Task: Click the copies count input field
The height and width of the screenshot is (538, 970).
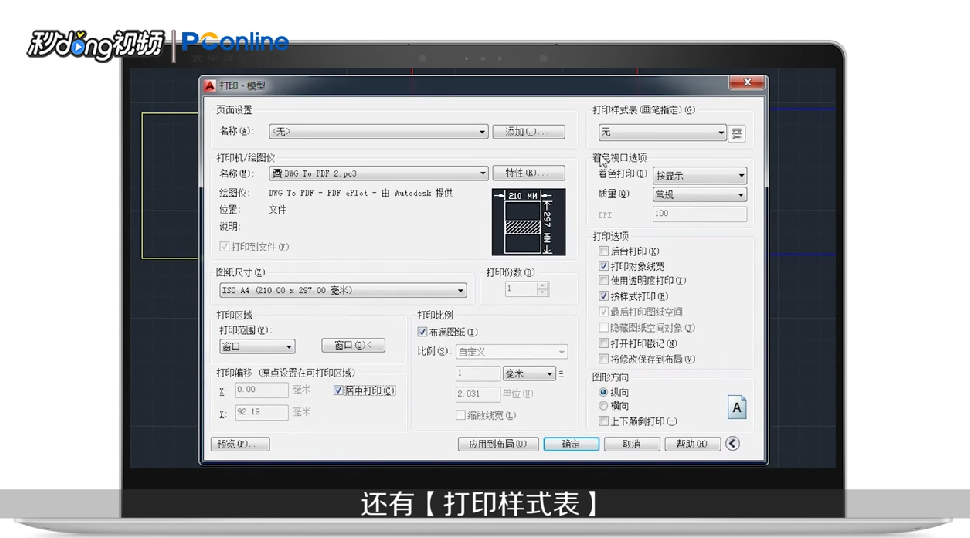Action: [x=521, y=289]
